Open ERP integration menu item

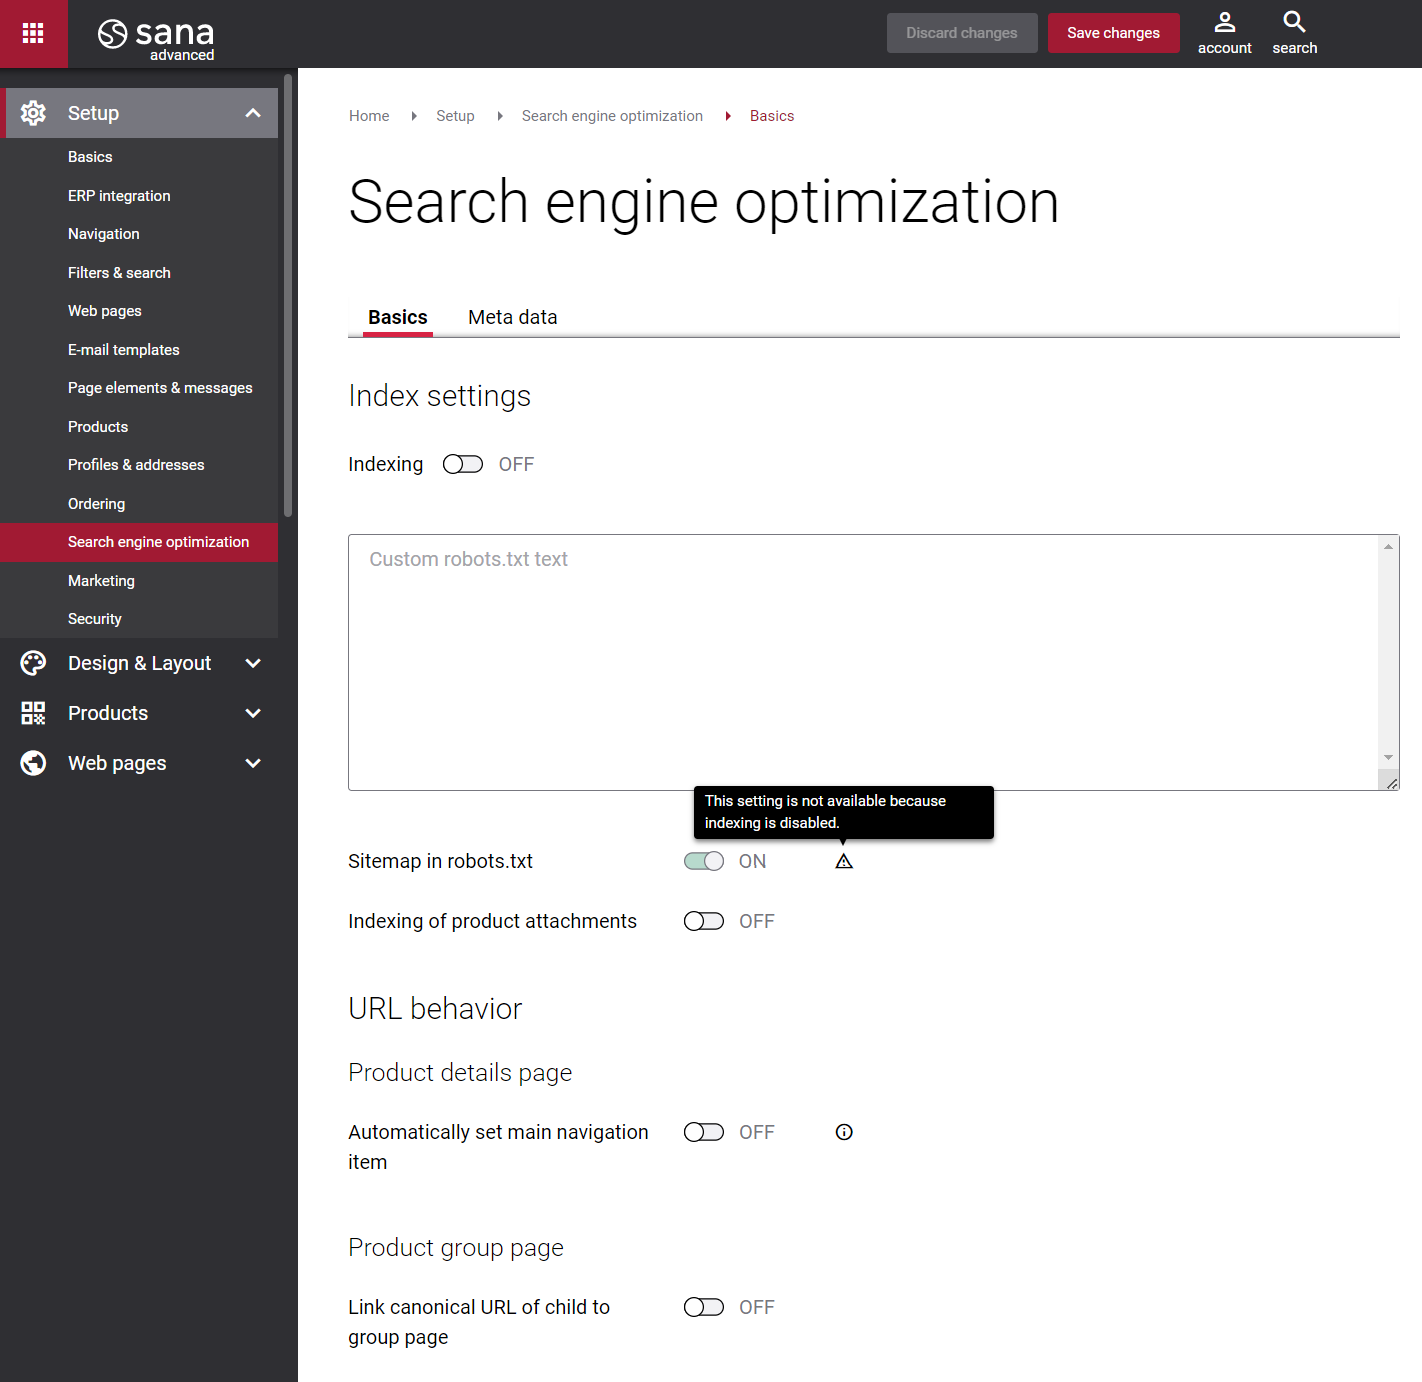tap(119, 196)
